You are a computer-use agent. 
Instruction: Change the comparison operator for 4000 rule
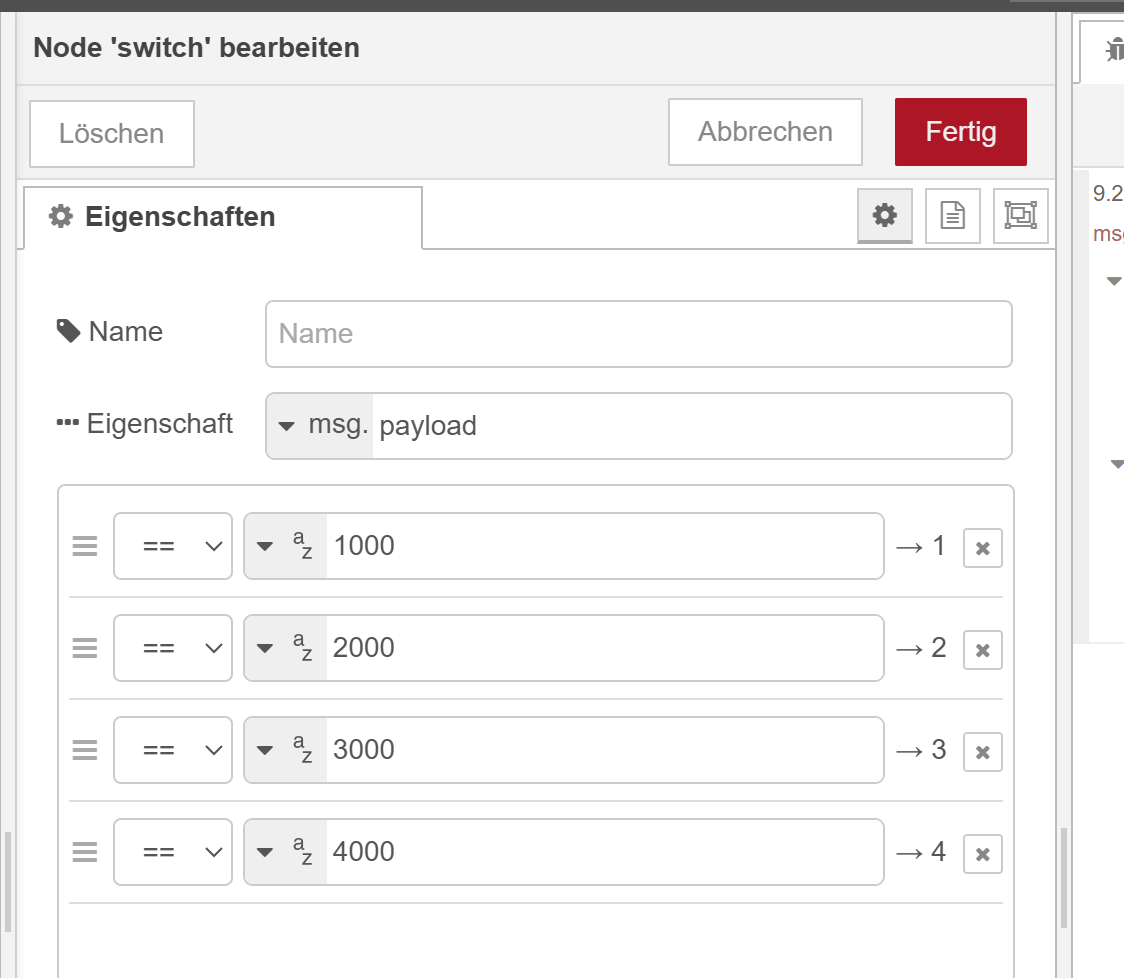click(x=173, y=852)
